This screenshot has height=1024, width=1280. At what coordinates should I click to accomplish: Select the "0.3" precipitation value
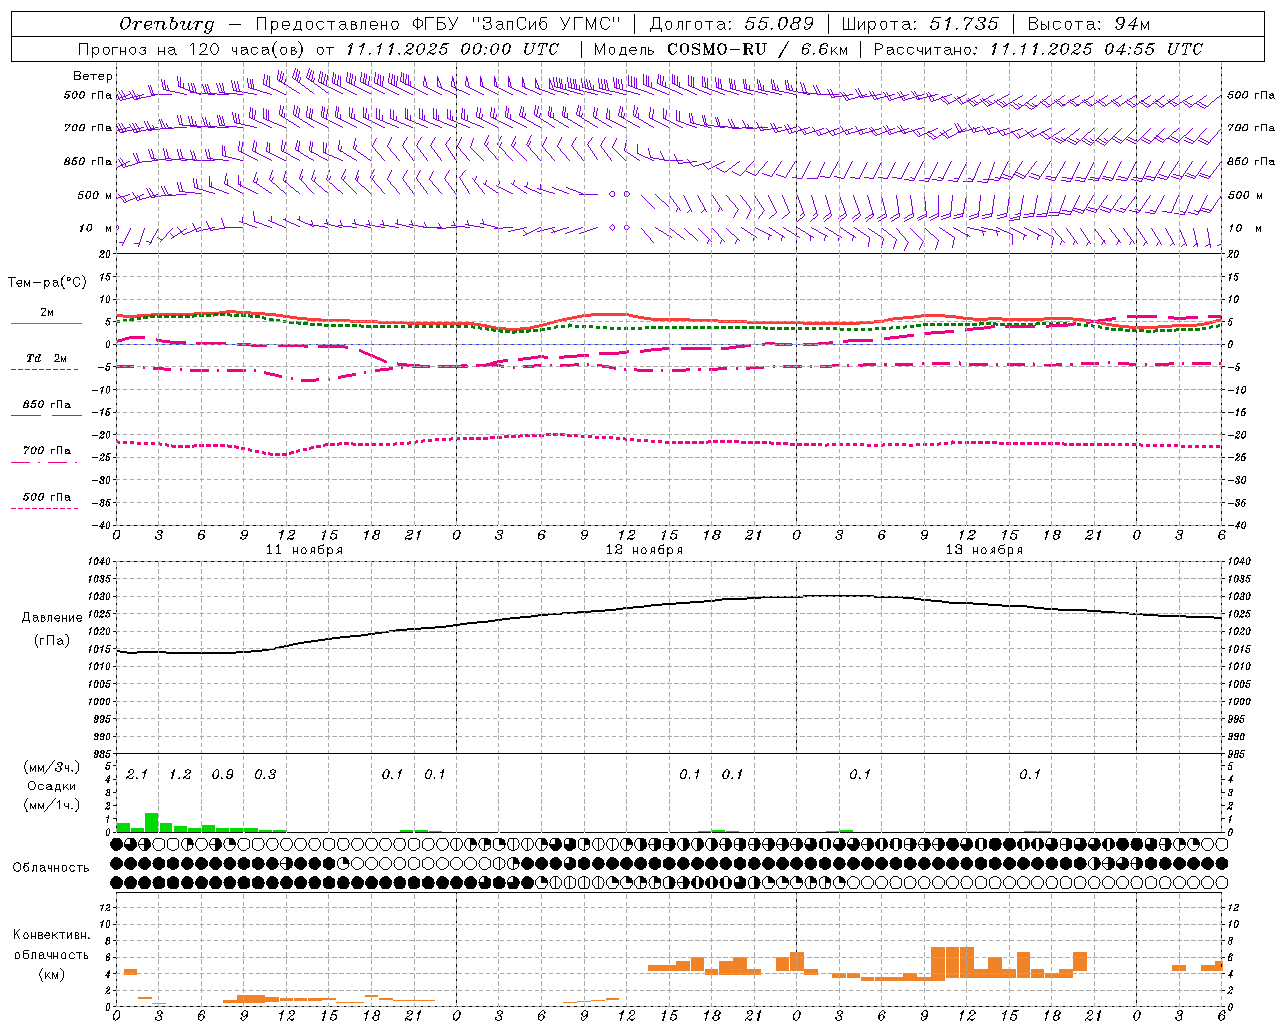tap(265, 774)
